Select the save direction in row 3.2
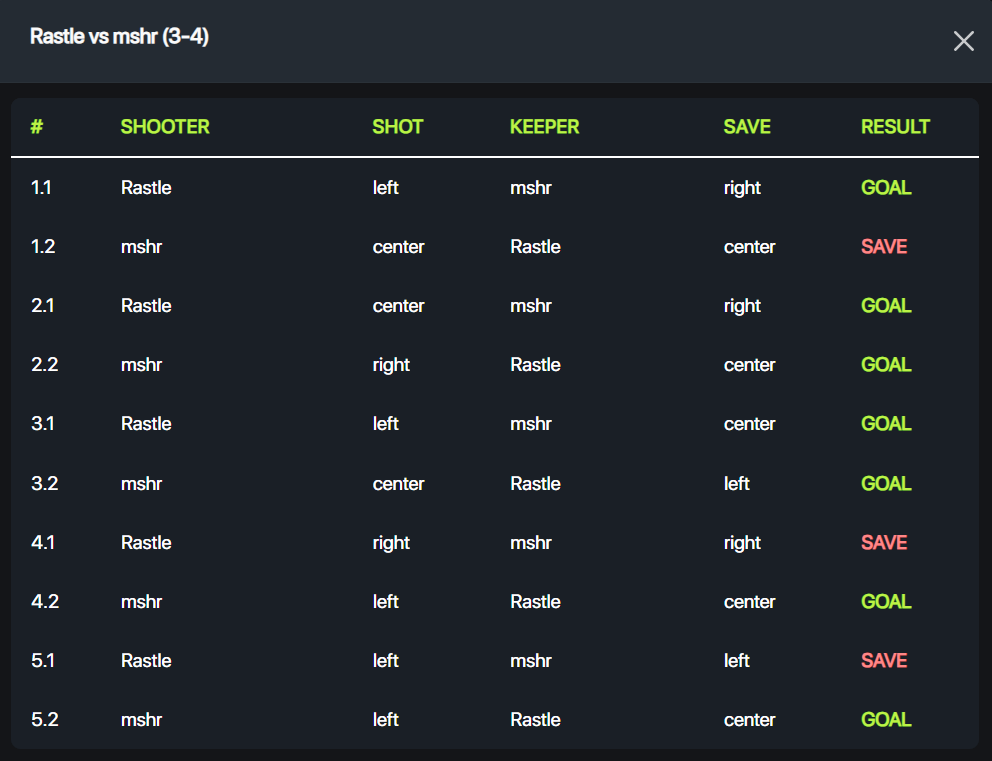This screenshot has height=761, width=992. 736,484
